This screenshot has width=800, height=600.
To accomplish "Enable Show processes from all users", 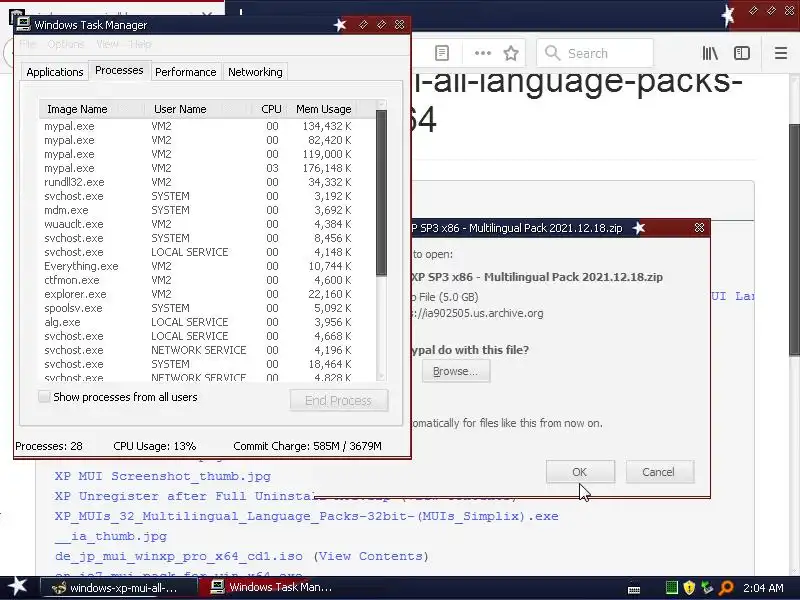I will click(x=44, y=396).
